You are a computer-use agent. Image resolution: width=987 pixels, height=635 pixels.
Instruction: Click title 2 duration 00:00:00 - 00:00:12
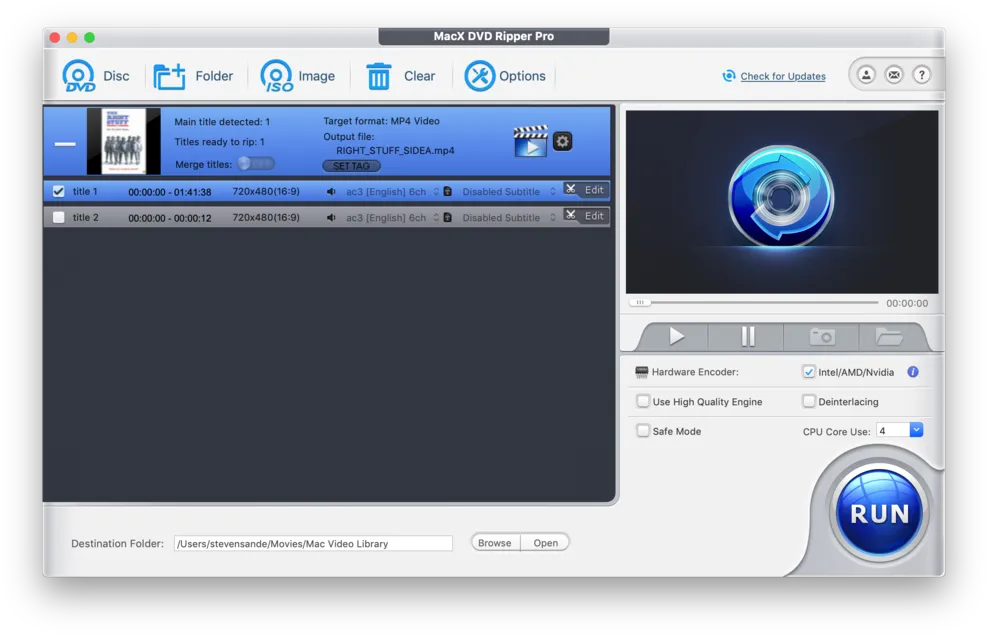(169, 218)
